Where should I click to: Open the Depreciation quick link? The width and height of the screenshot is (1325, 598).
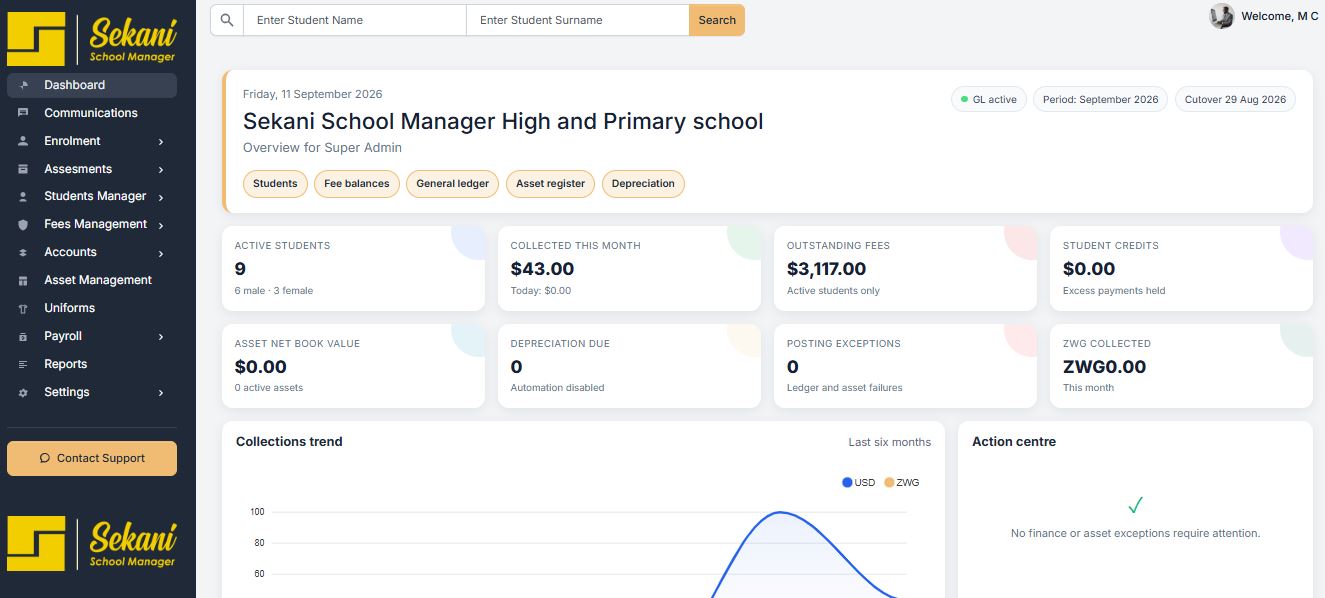point(643,184)
